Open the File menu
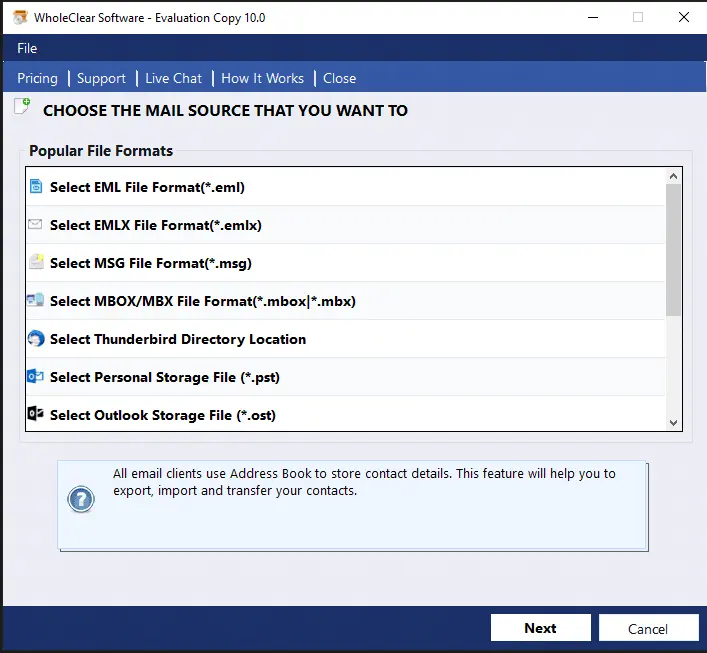Image resolution: width=707 pixels, height=653 pixels. (x=27, y=48)
